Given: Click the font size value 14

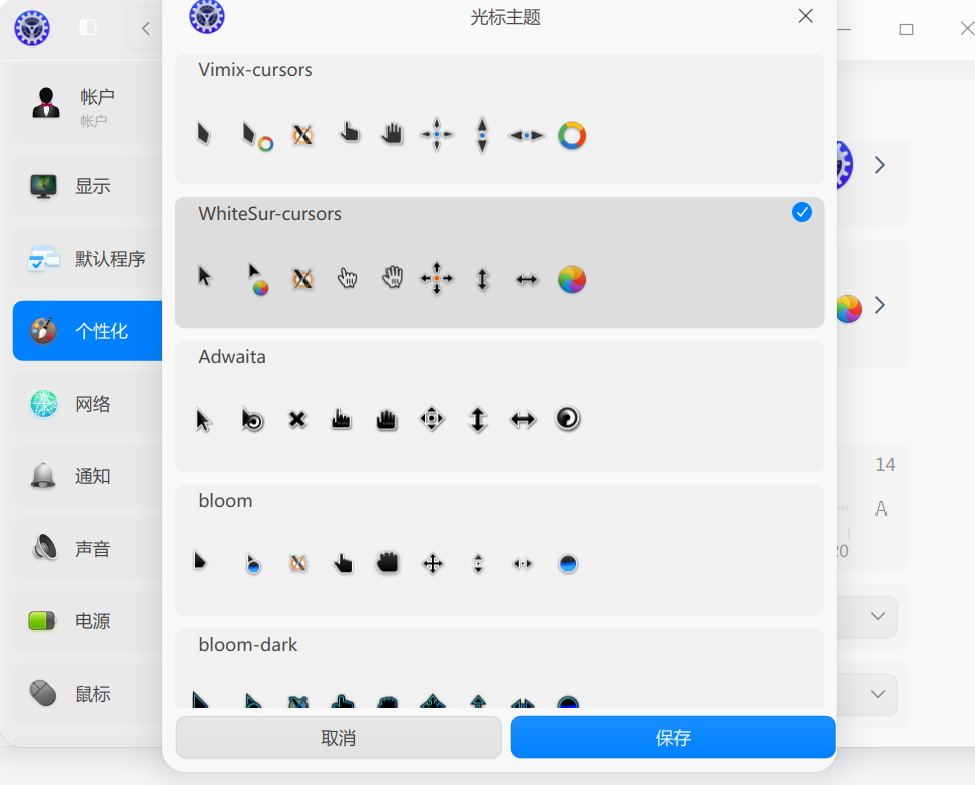Looking at the screenshot, I should [885, 465].
